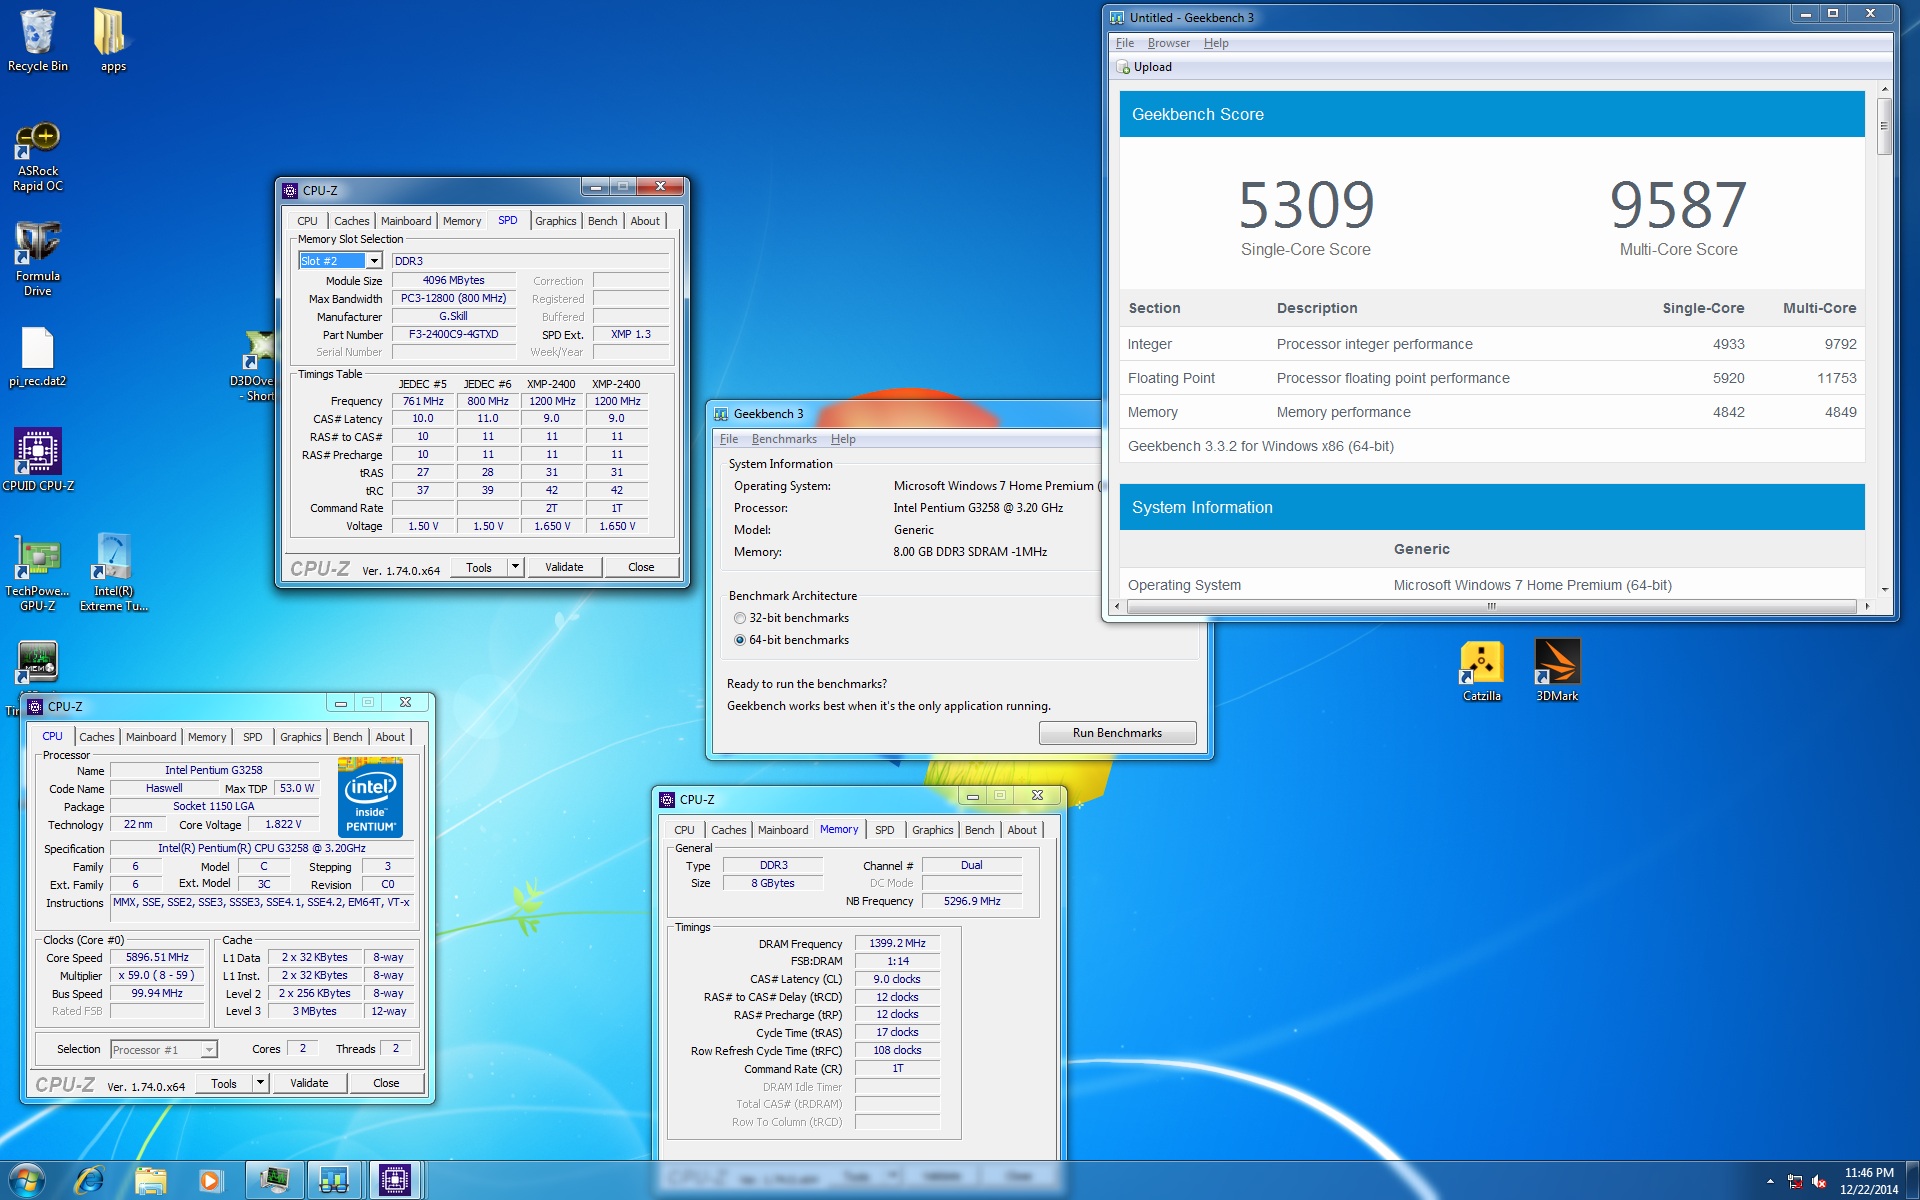1920x1200 pixels.
Task: Open Tools dropdown arrow in CPU tab CPU-Z window
Action: point(260,1083)
